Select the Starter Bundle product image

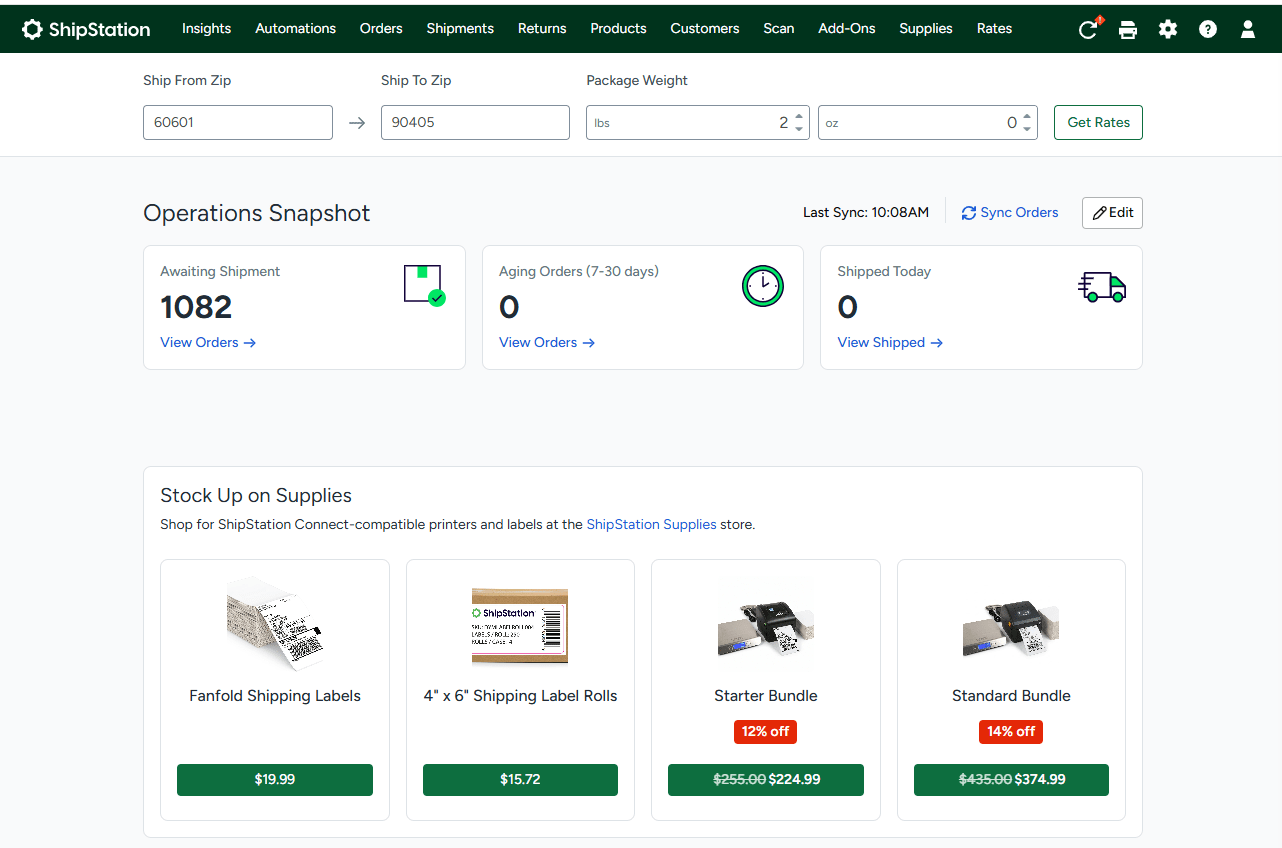point(766,627)
